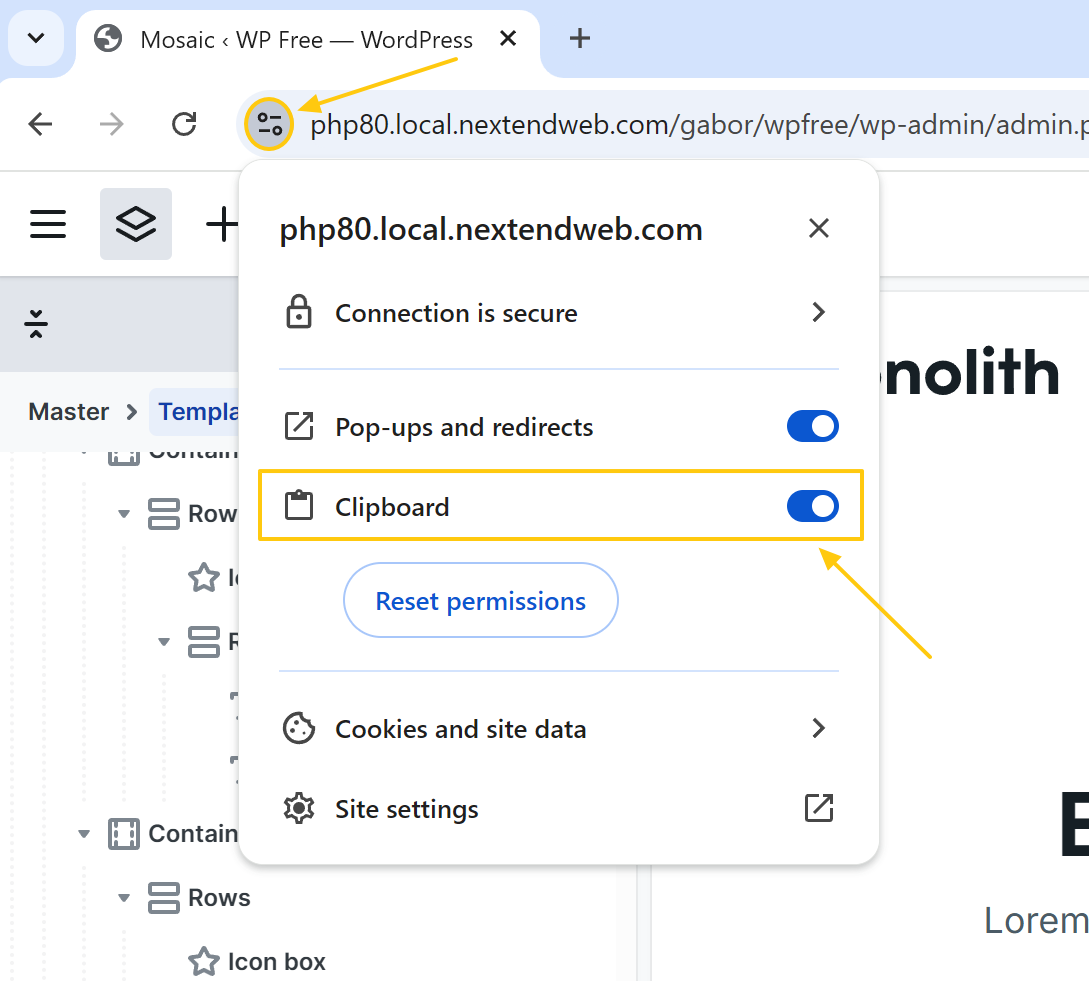Click the collapse all icon in sidebar

[x=37, y=324]
